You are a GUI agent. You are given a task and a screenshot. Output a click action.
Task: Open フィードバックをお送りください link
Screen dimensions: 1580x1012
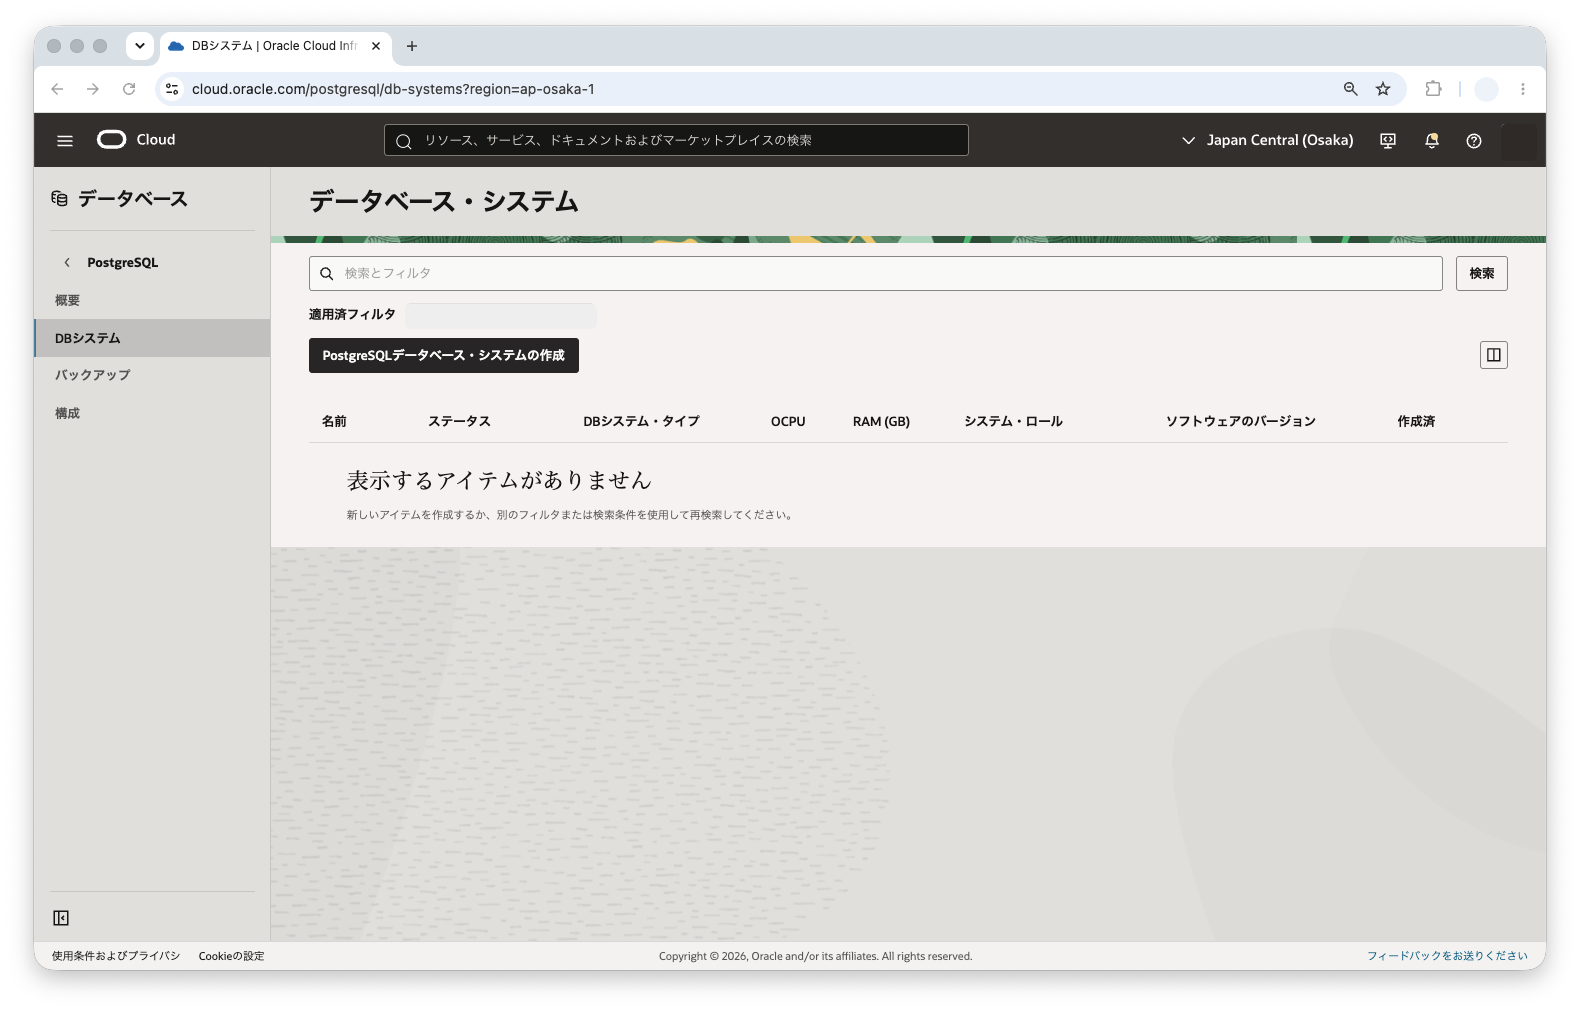[1447, 956]
